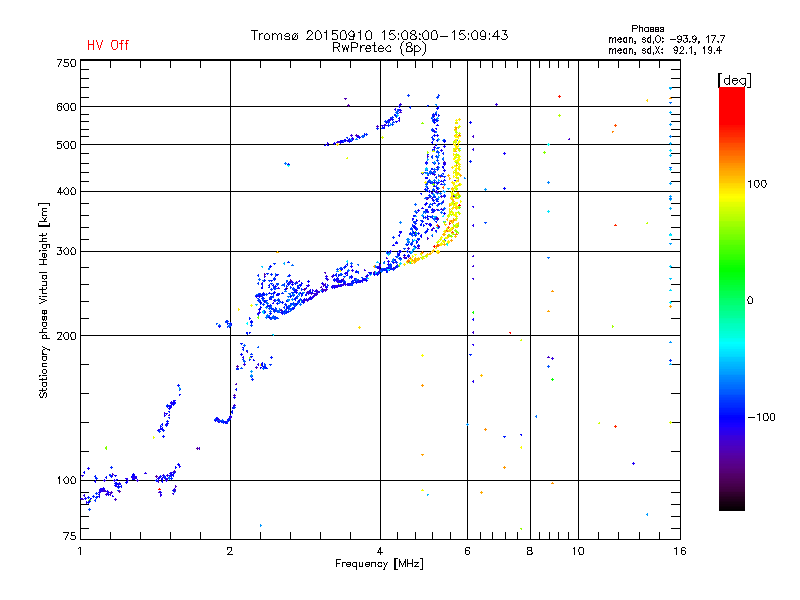Click the colorbar tick label "-100"
Screen dimensions: 800x600
(x=761, y=417)
